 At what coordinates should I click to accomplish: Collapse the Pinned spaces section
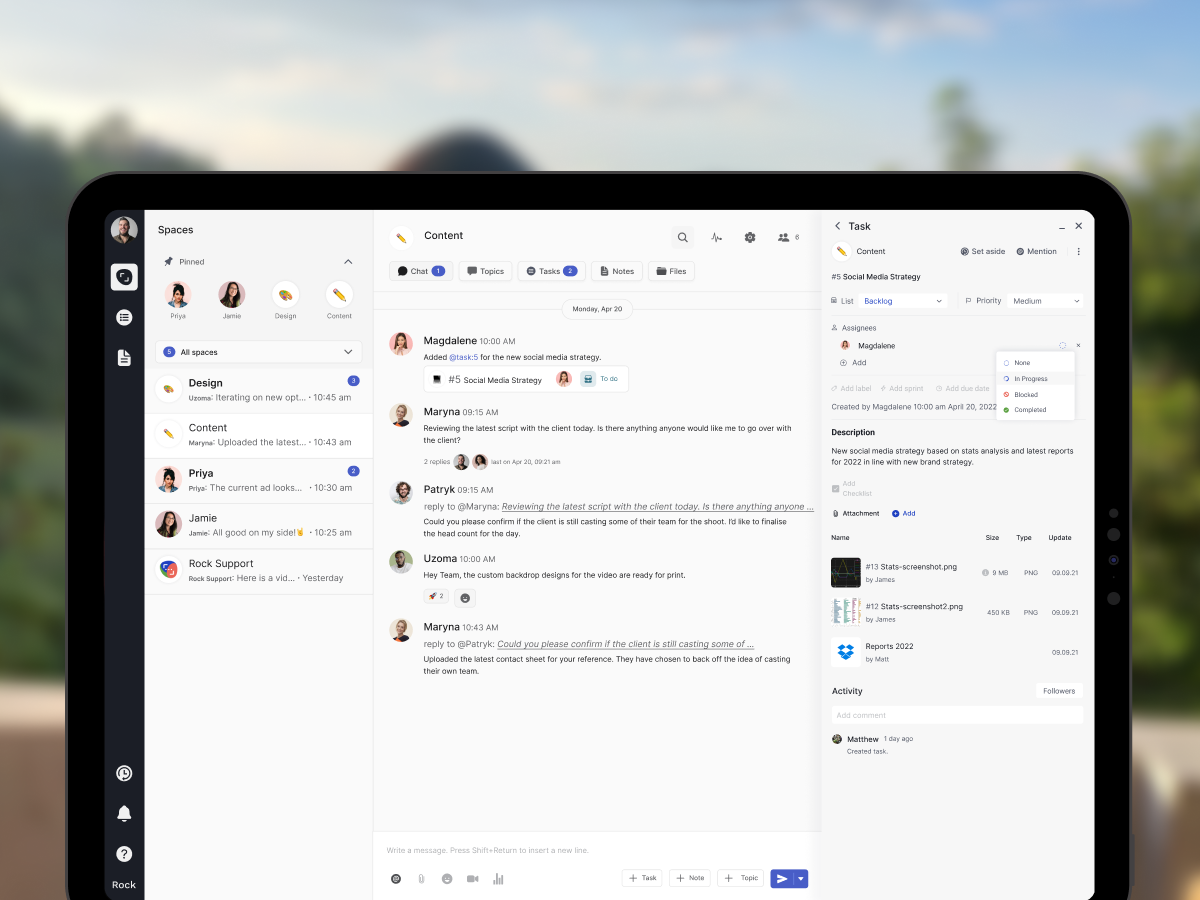click(348, 261)
